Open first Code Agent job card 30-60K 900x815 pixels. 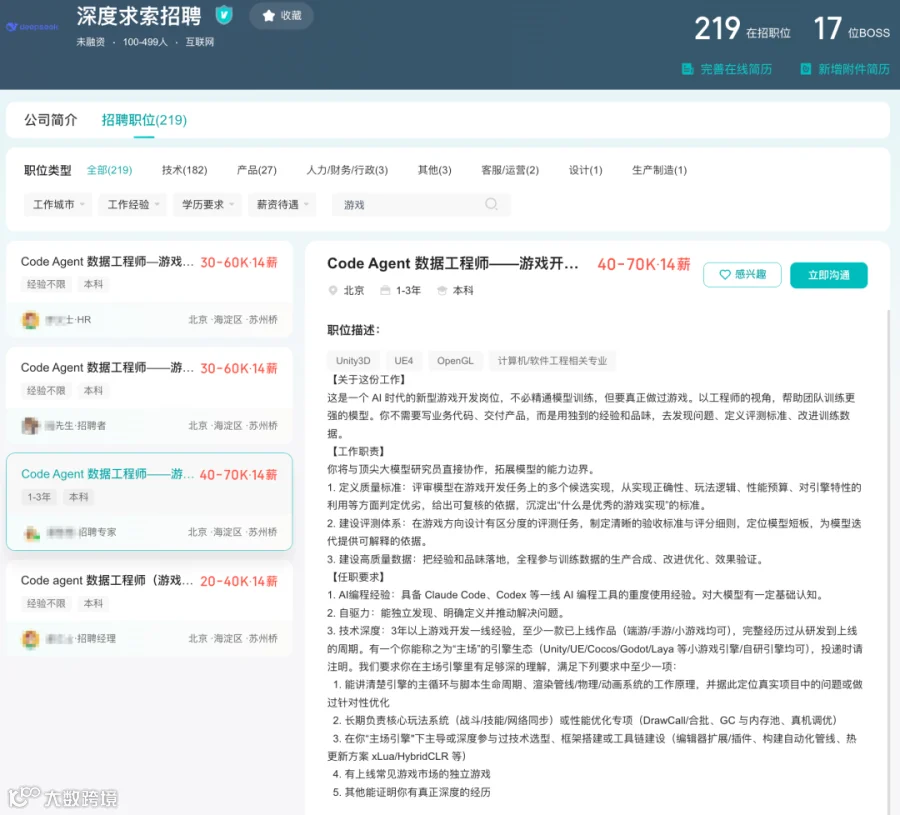(x=149, y=290)
